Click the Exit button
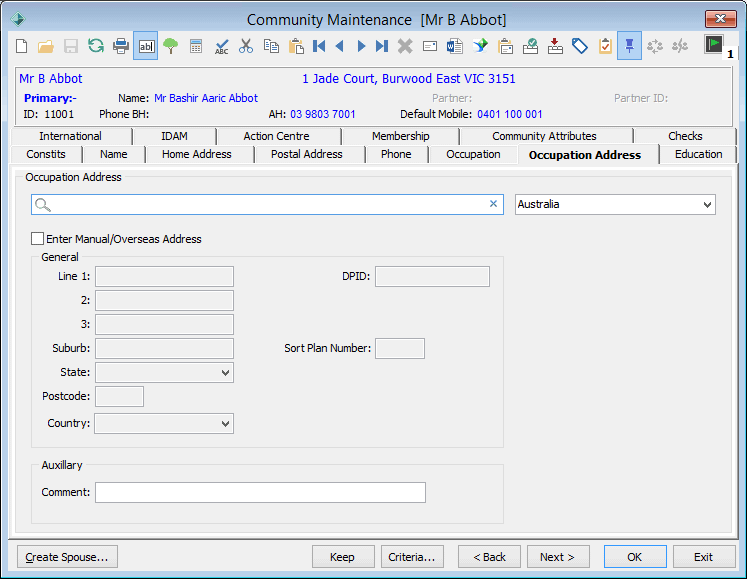747x579 pixels. pyautogui.click(x=704, y=557)
